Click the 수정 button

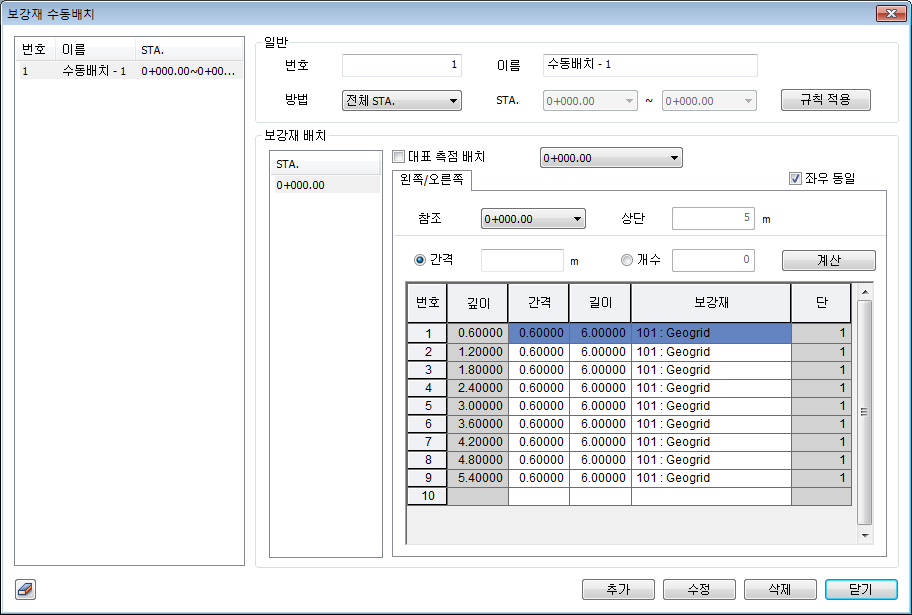pyautogui.click(x=699, y=589)
